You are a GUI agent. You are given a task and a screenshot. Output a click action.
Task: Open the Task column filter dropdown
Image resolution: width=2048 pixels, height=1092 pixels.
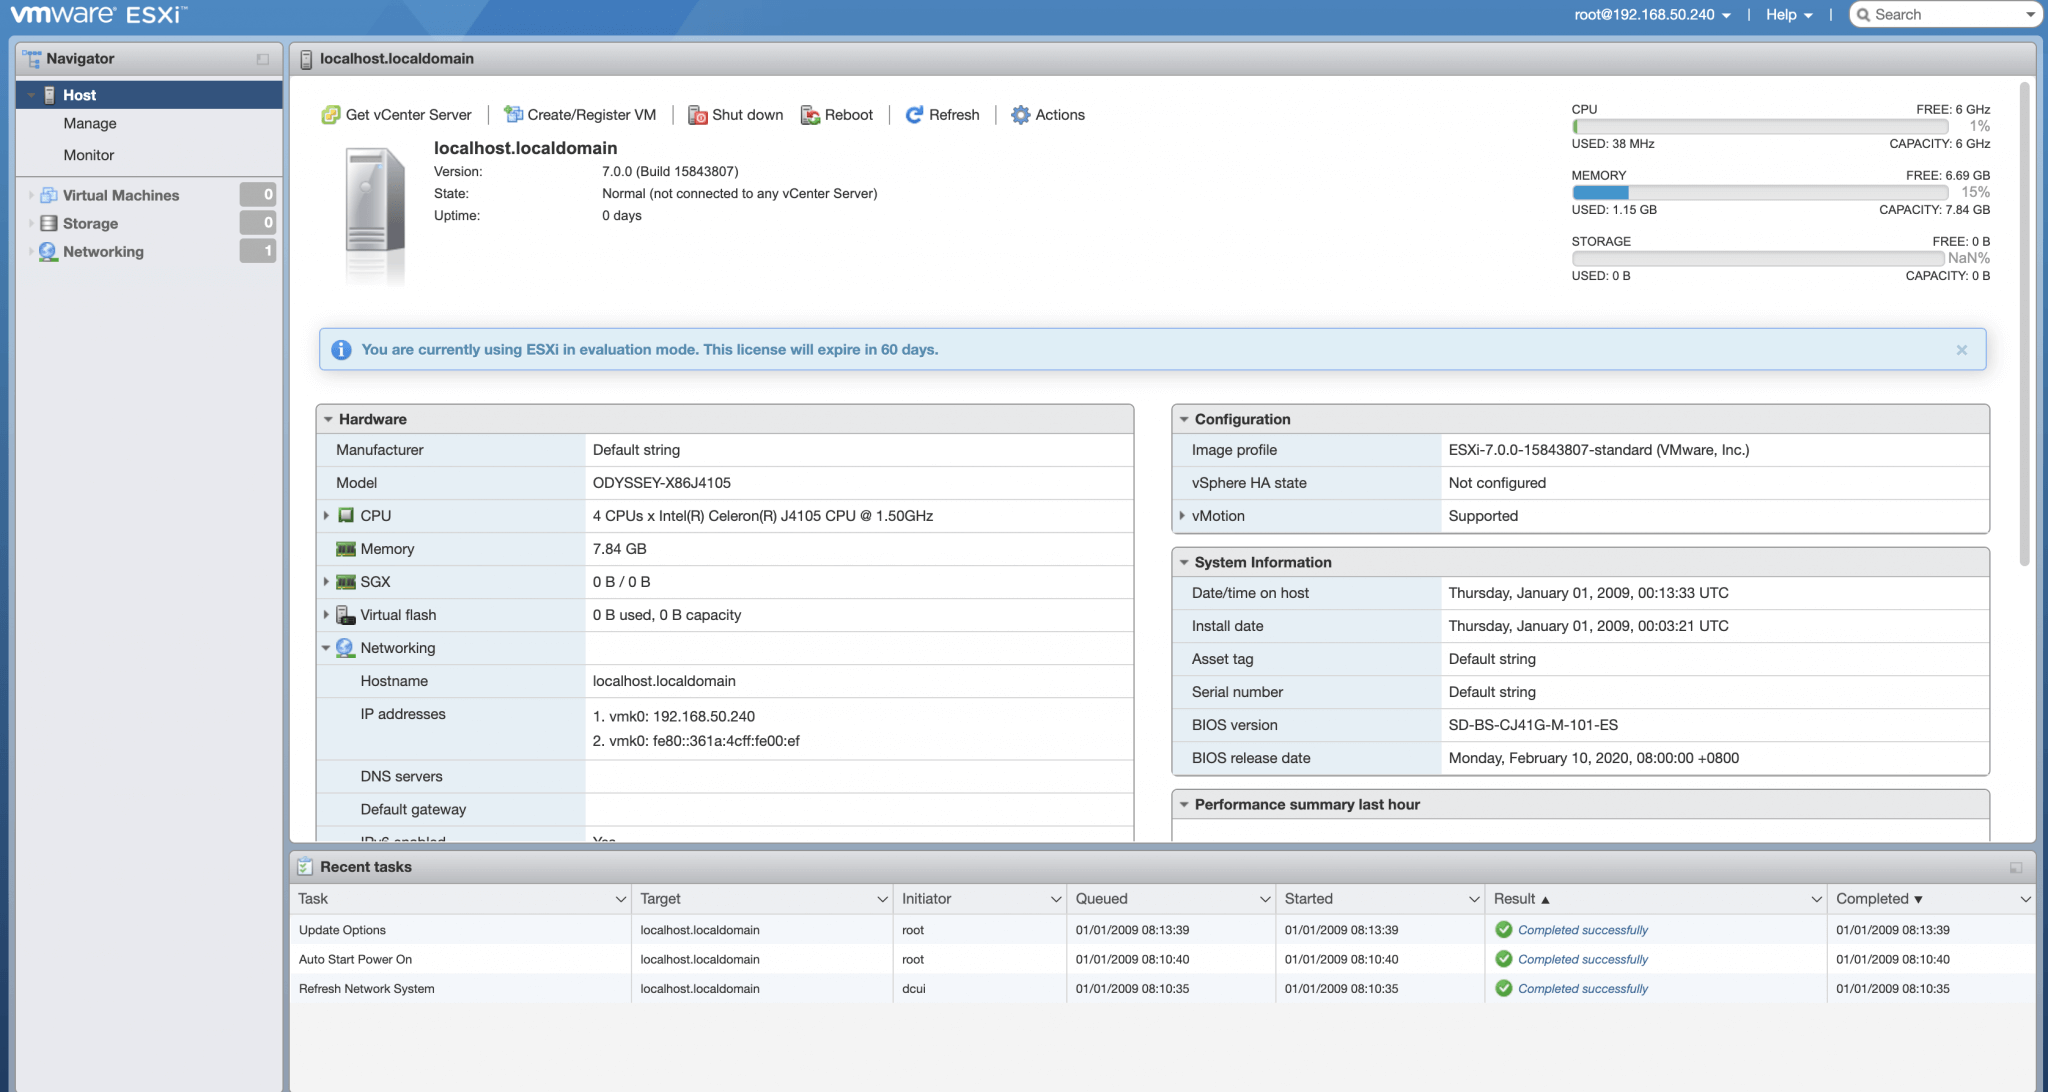coord(620,898)
